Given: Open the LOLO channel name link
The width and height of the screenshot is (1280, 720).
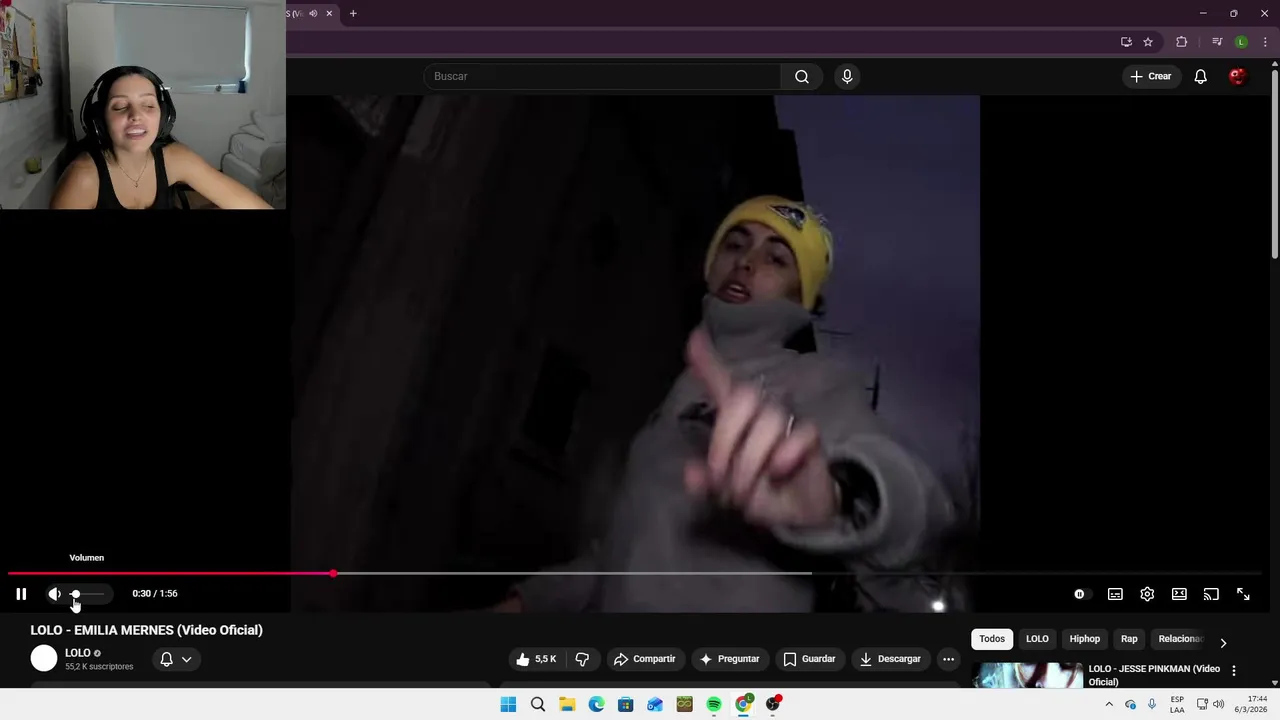Looking at the screenshot, I should pos(78,653).
